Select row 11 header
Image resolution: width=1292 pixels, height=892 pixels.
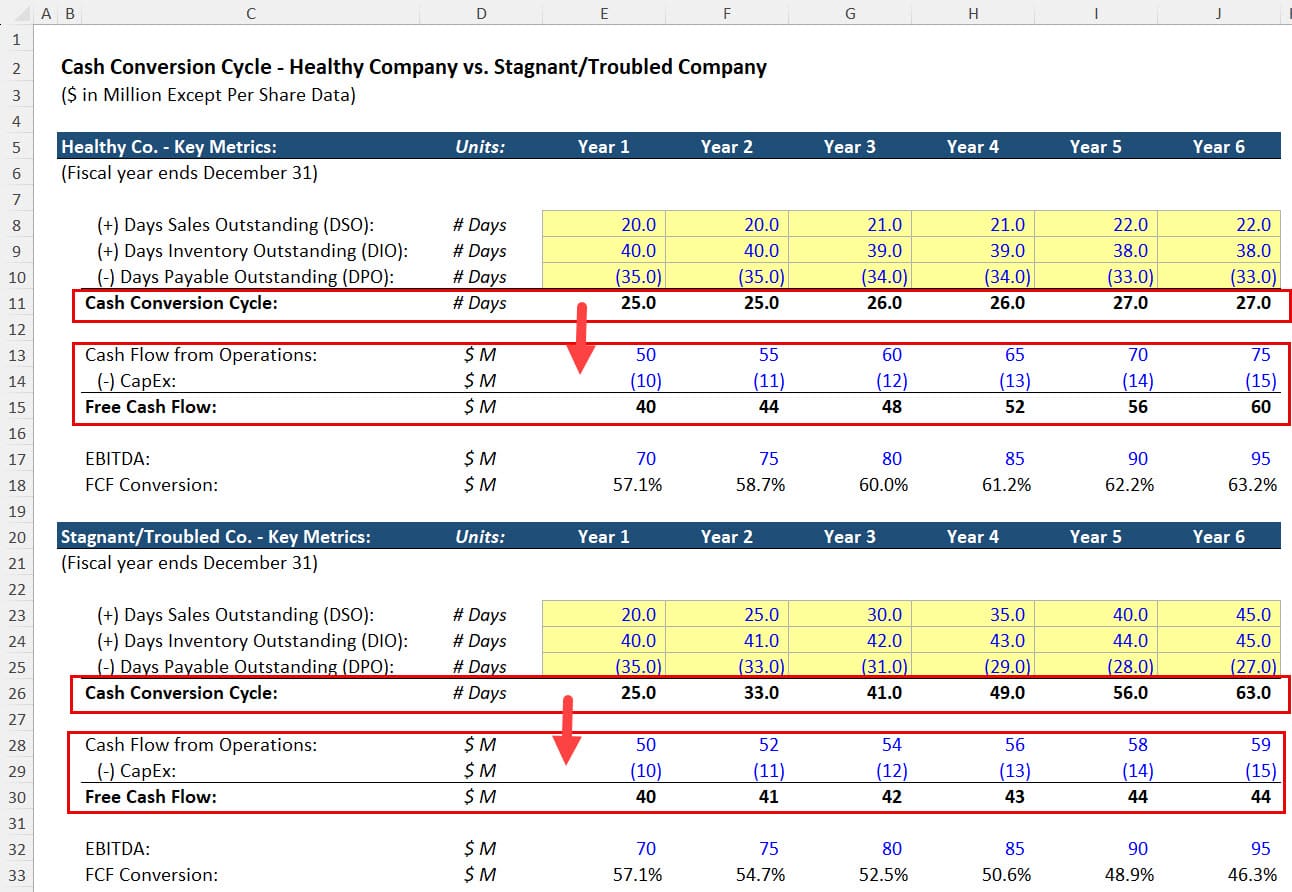click(16, 303)
